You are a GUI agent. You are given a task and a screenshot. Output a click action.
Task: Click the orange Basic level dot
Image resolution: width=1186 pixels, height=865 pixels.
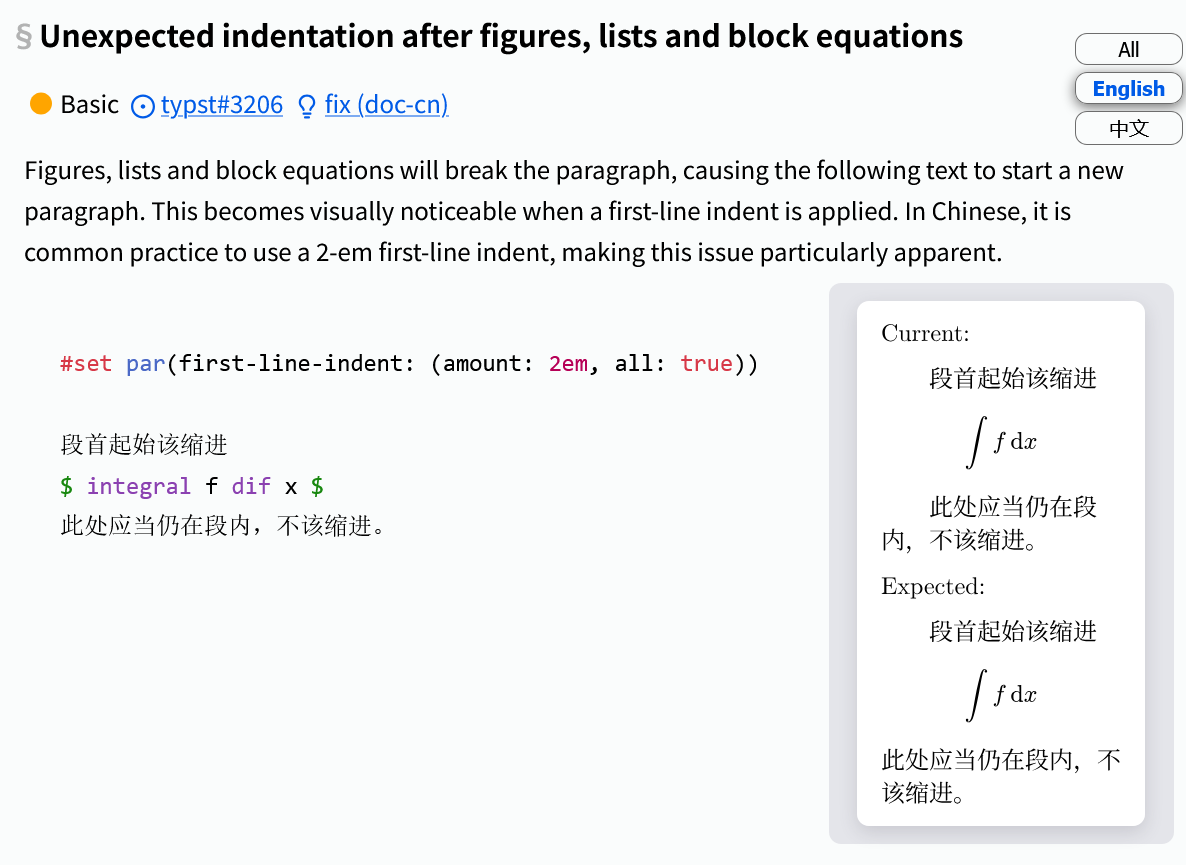(41, 103)
